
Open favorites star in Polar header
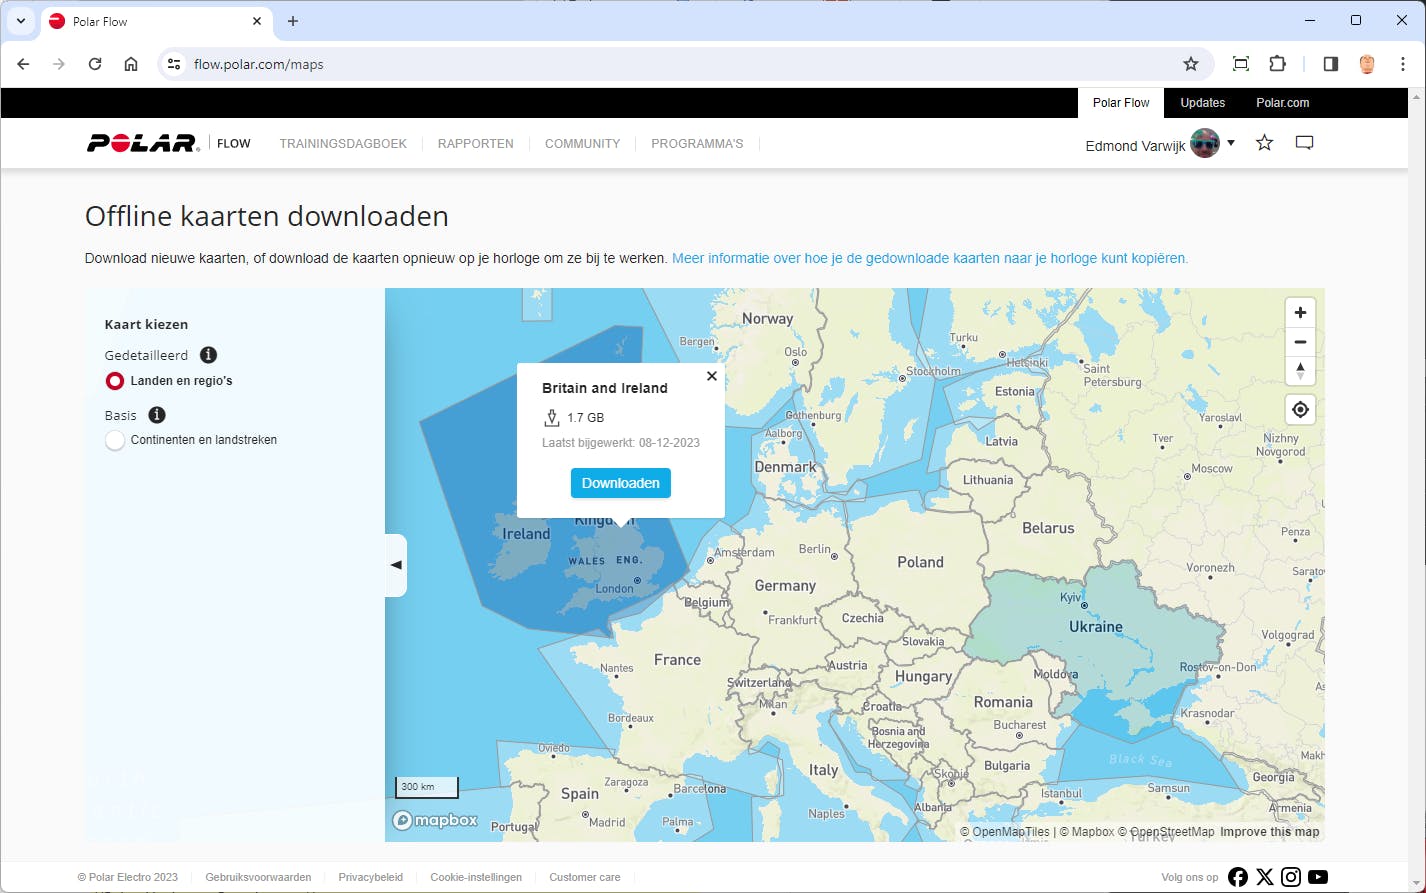tap(1265, 143)
